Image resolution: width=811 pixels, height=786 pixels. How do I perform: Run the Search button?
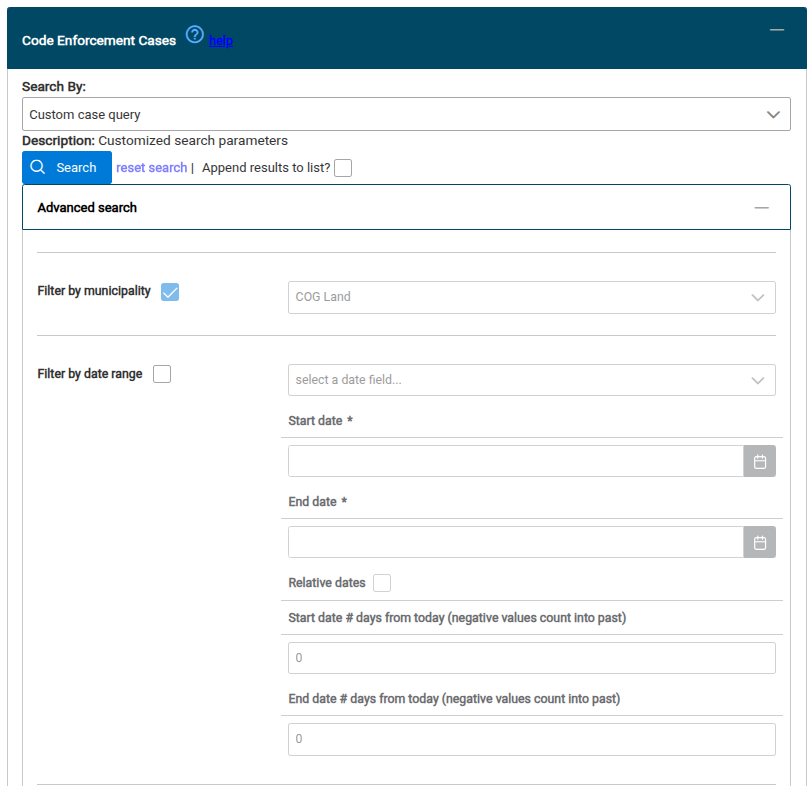[x=67, y=168]
